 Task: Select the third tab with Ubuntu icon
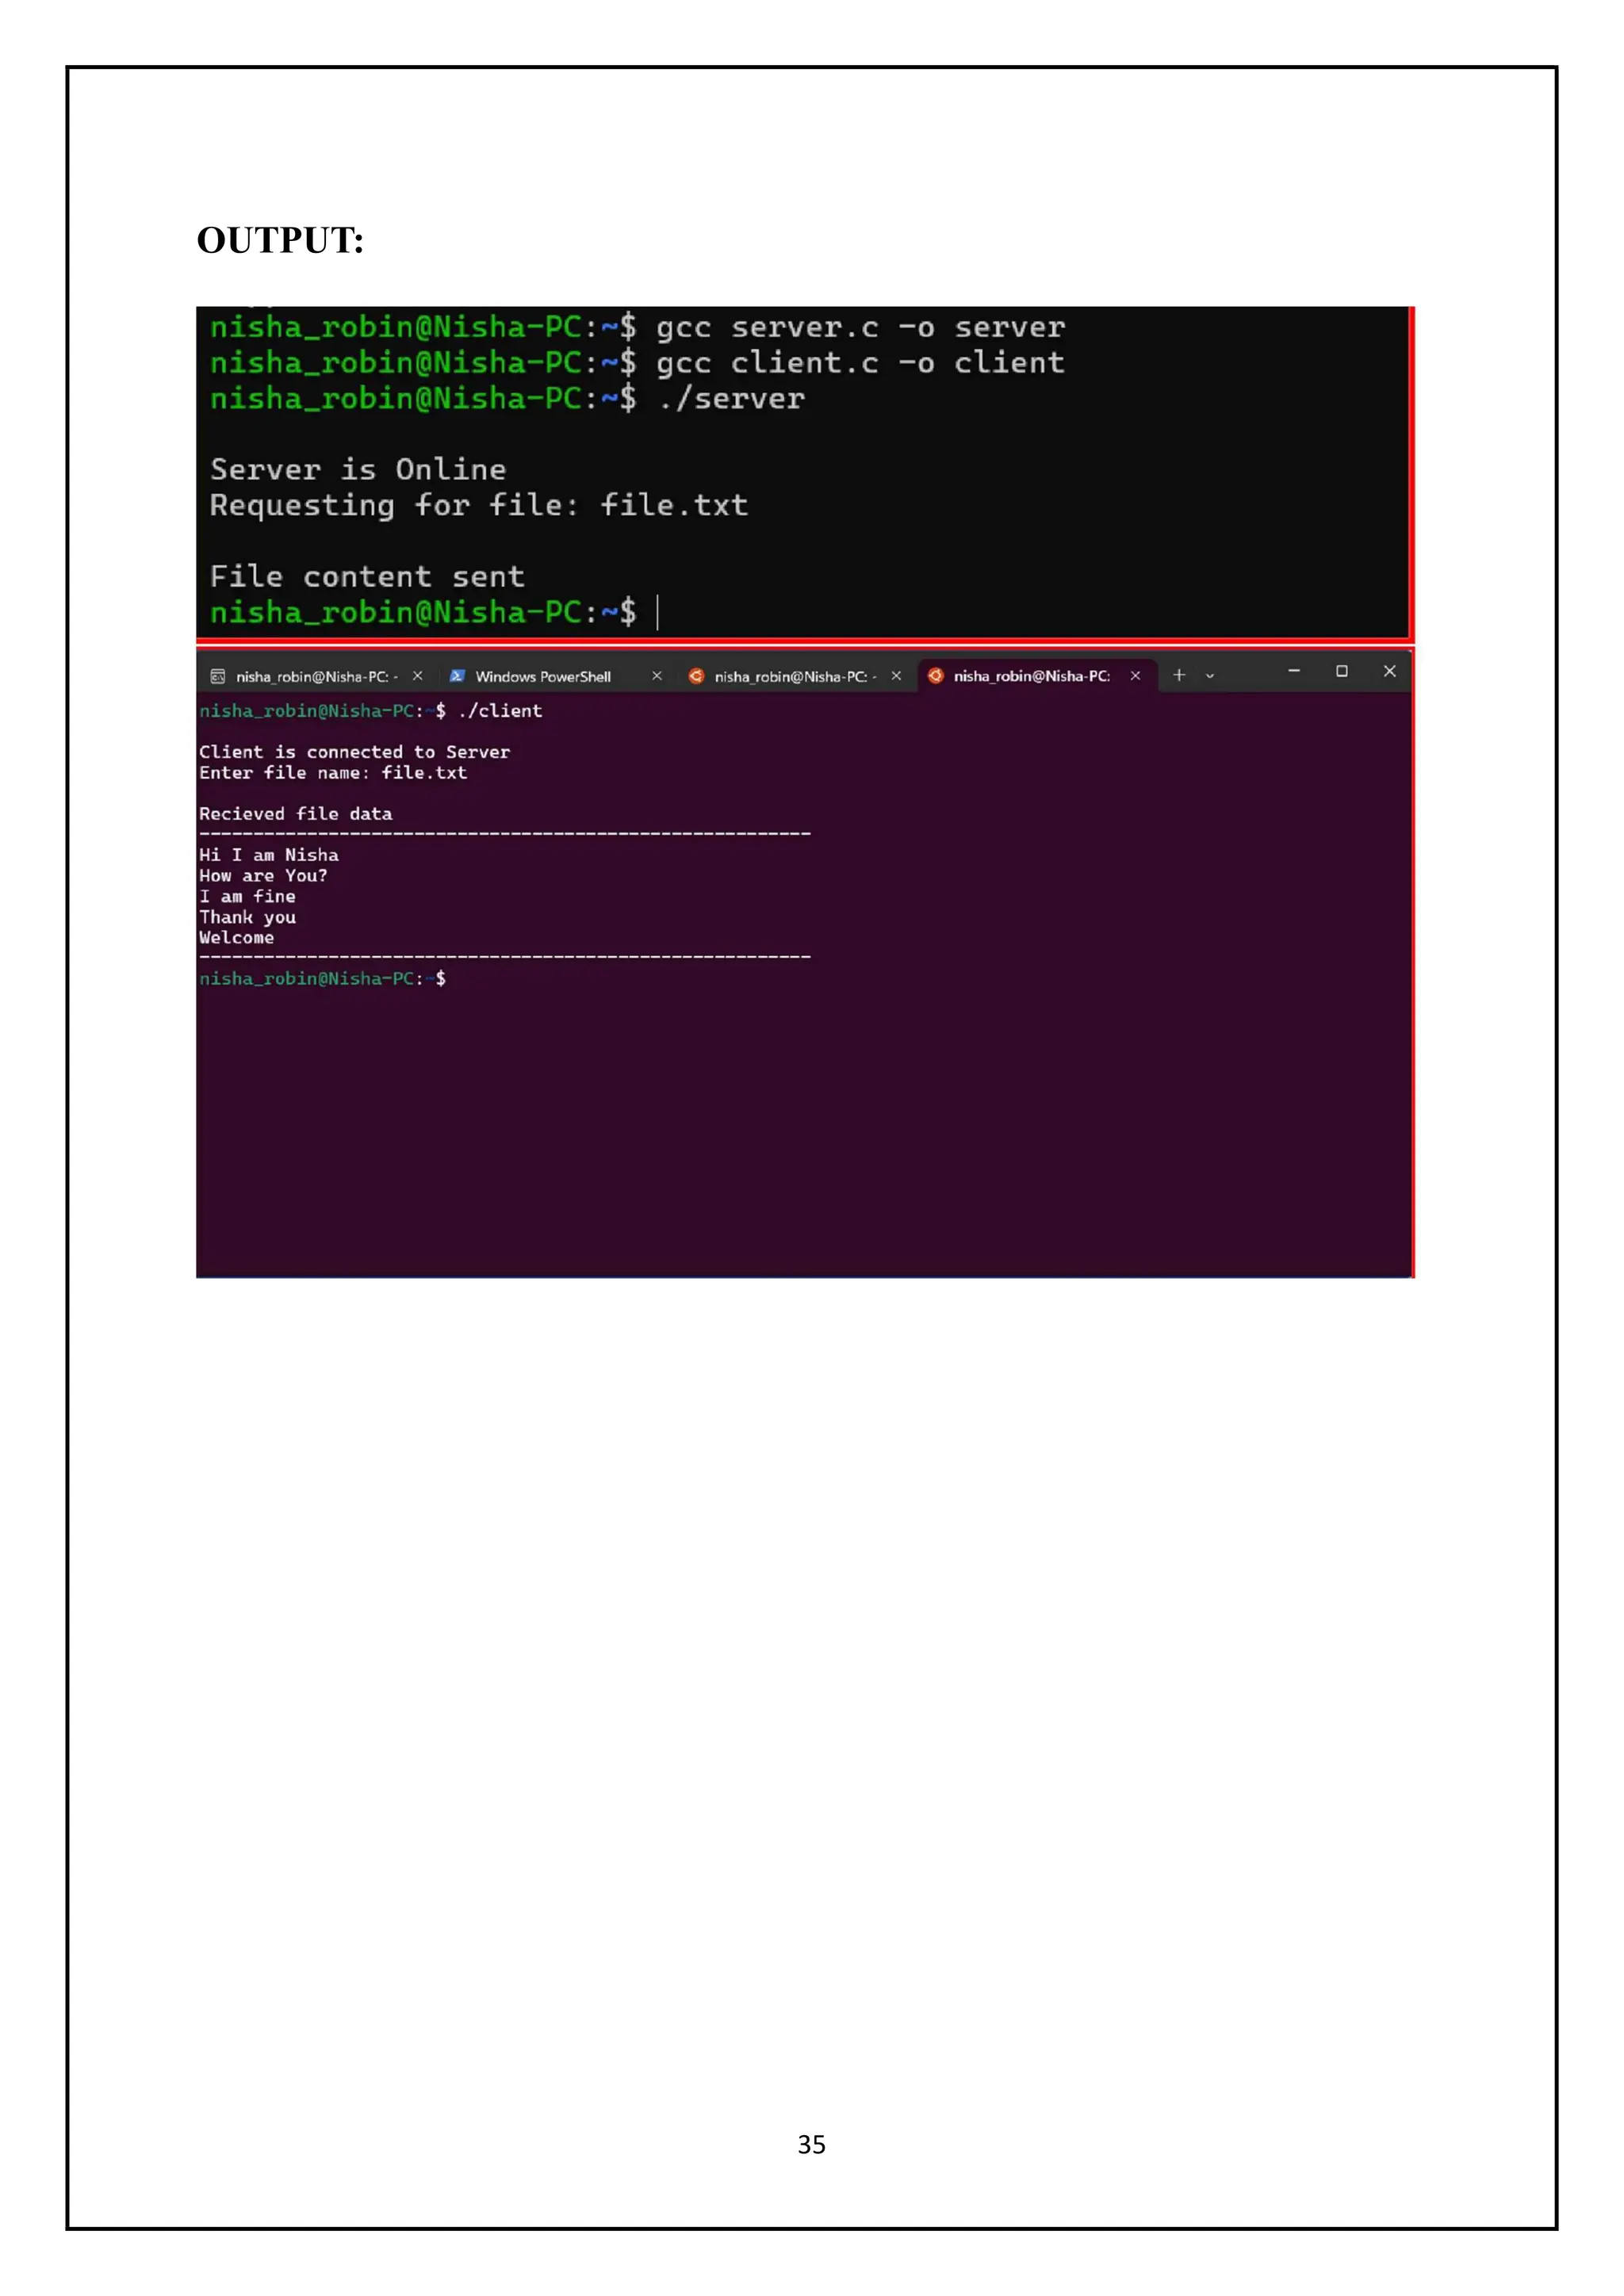[795, 677]
